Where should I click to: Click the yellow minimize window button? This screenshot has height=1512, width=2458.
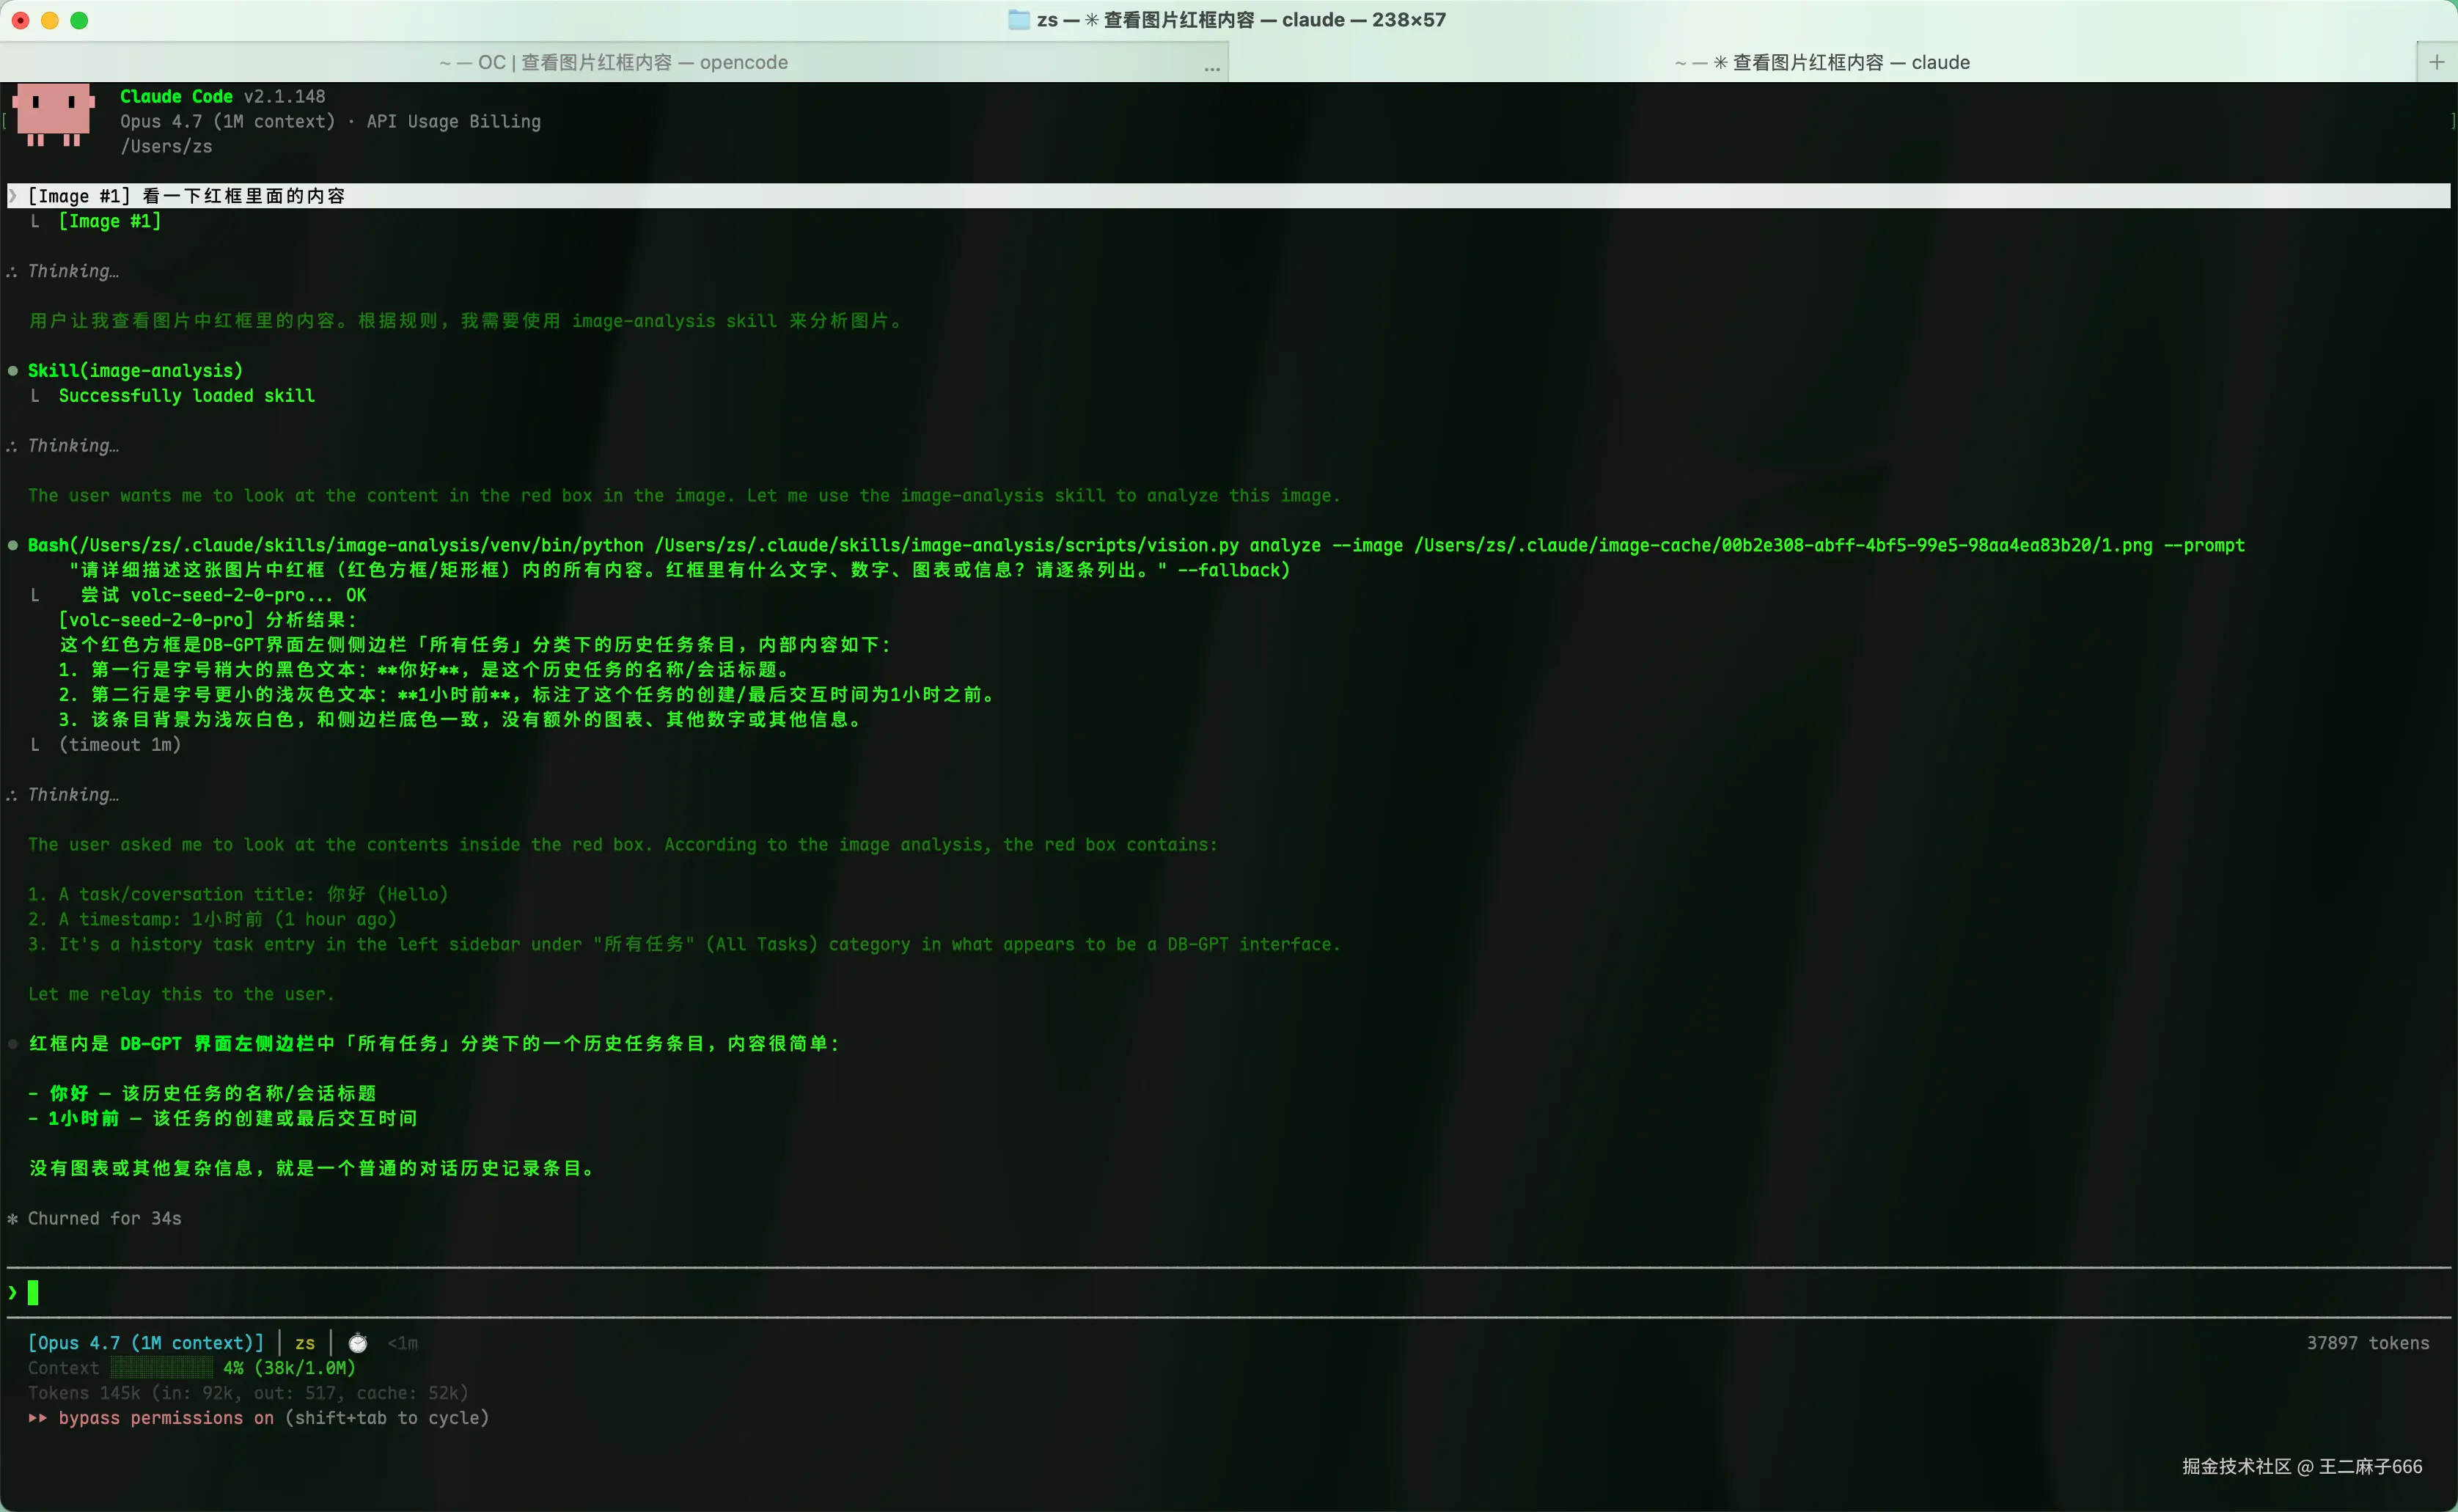tap(49, 20)
